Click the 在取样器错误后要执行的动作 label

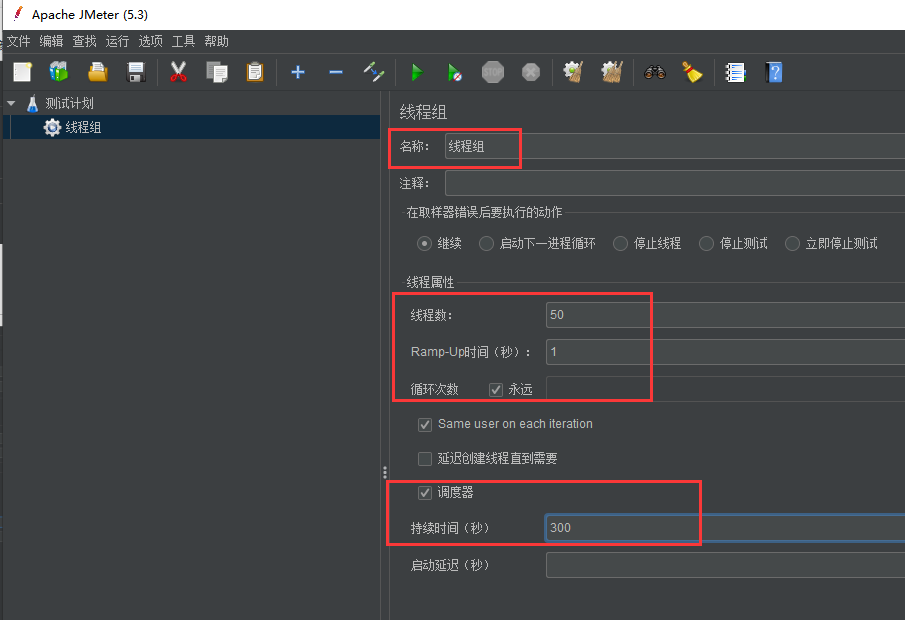tap(484, 212)
